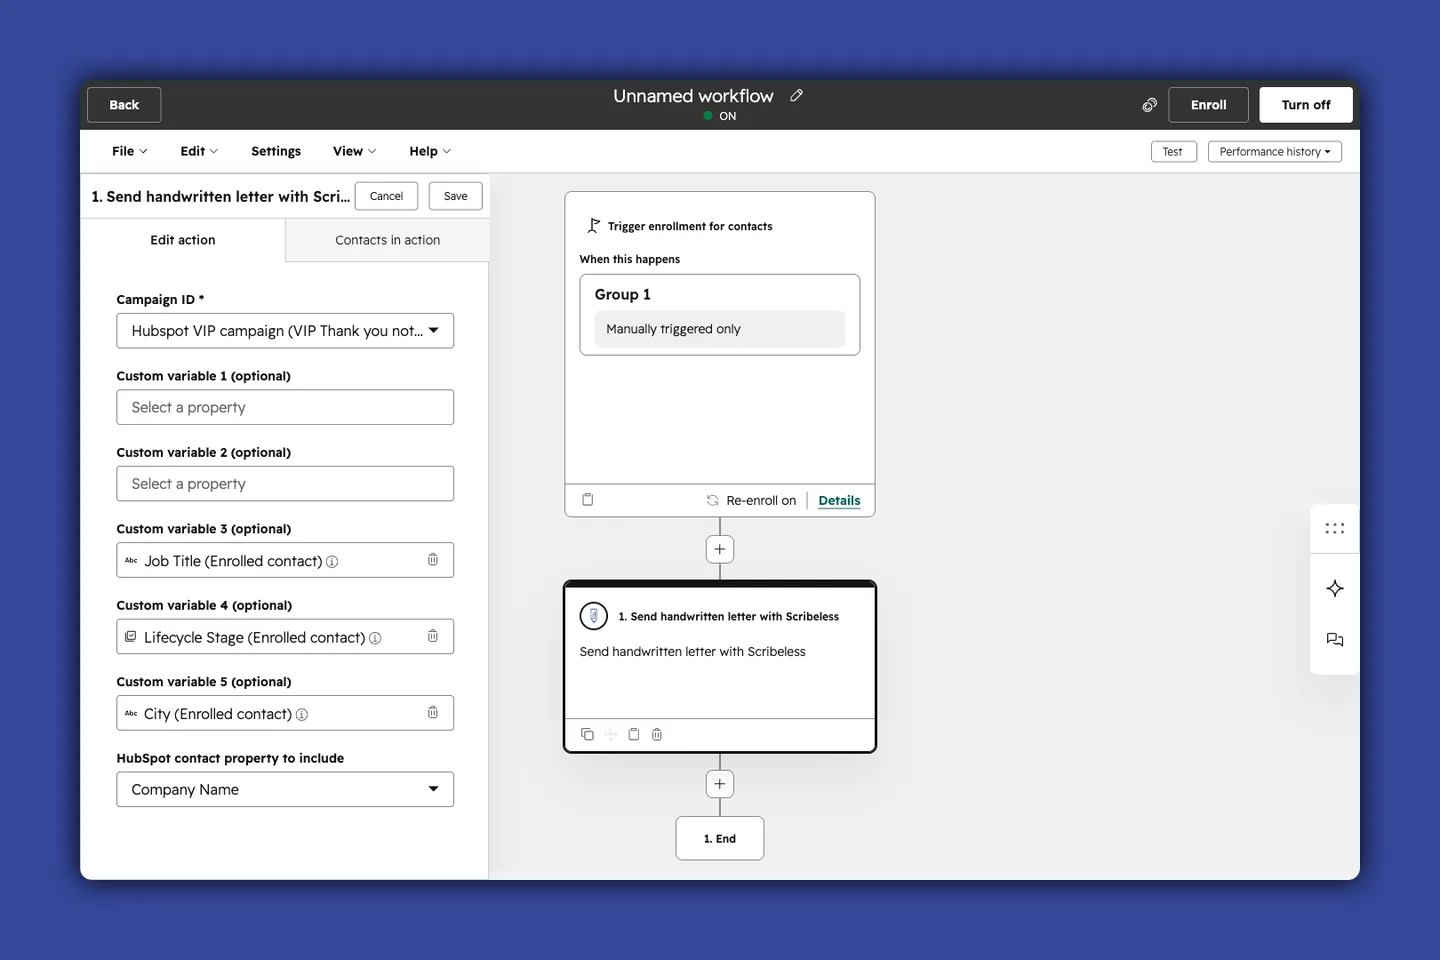Switch to Contacts in action tab
Image resolution: width=1440 pixels, height=960 pixels.
(x=388, y=240)
